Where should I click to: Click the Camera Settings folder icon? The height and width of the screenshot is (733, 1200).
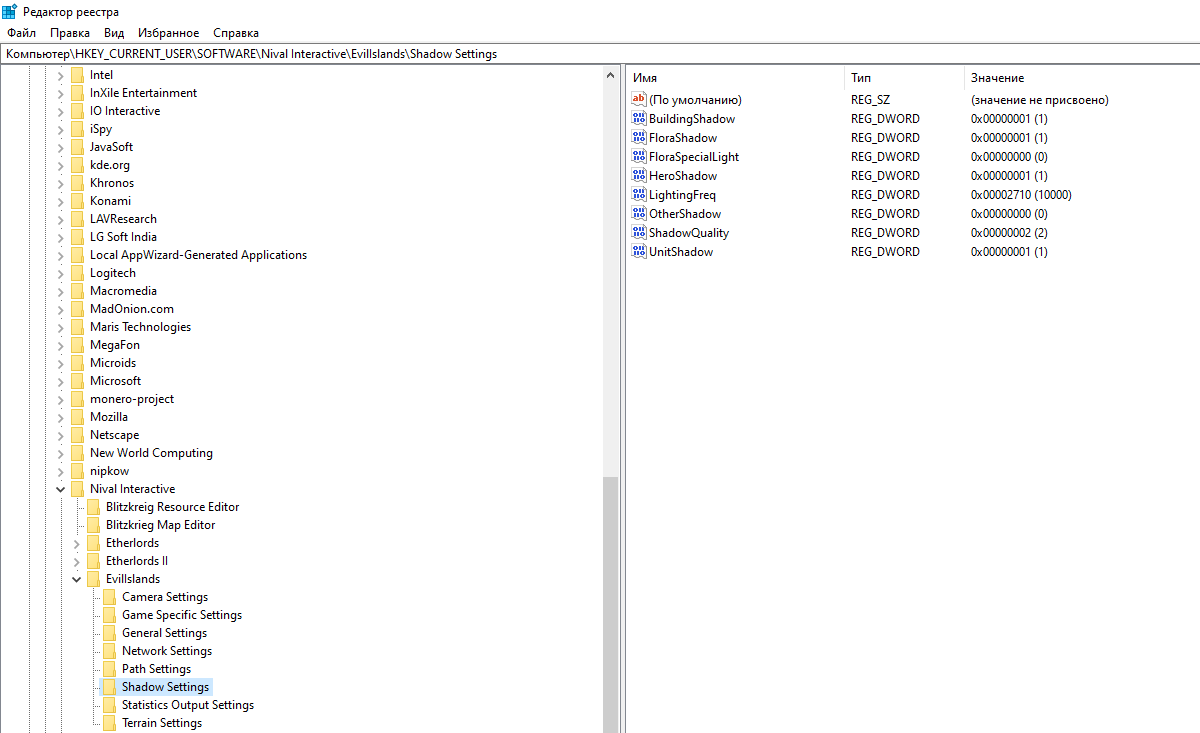110,597
